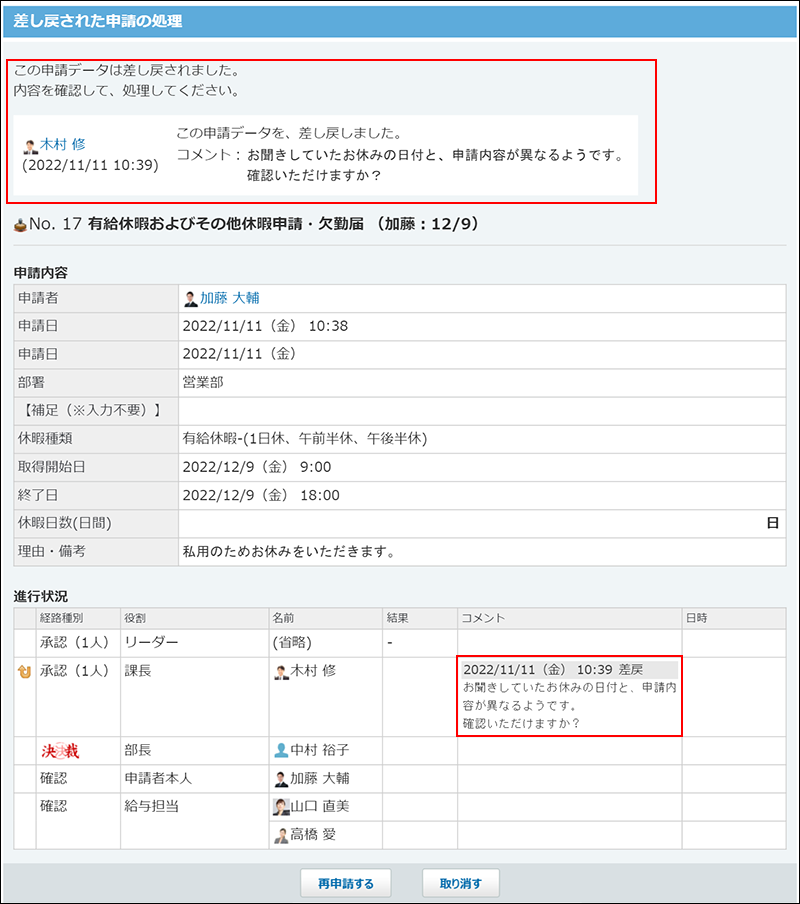Click application date 2022/11/11（金） 10:38
Screen dimensions: 800x904
(265, 326)
